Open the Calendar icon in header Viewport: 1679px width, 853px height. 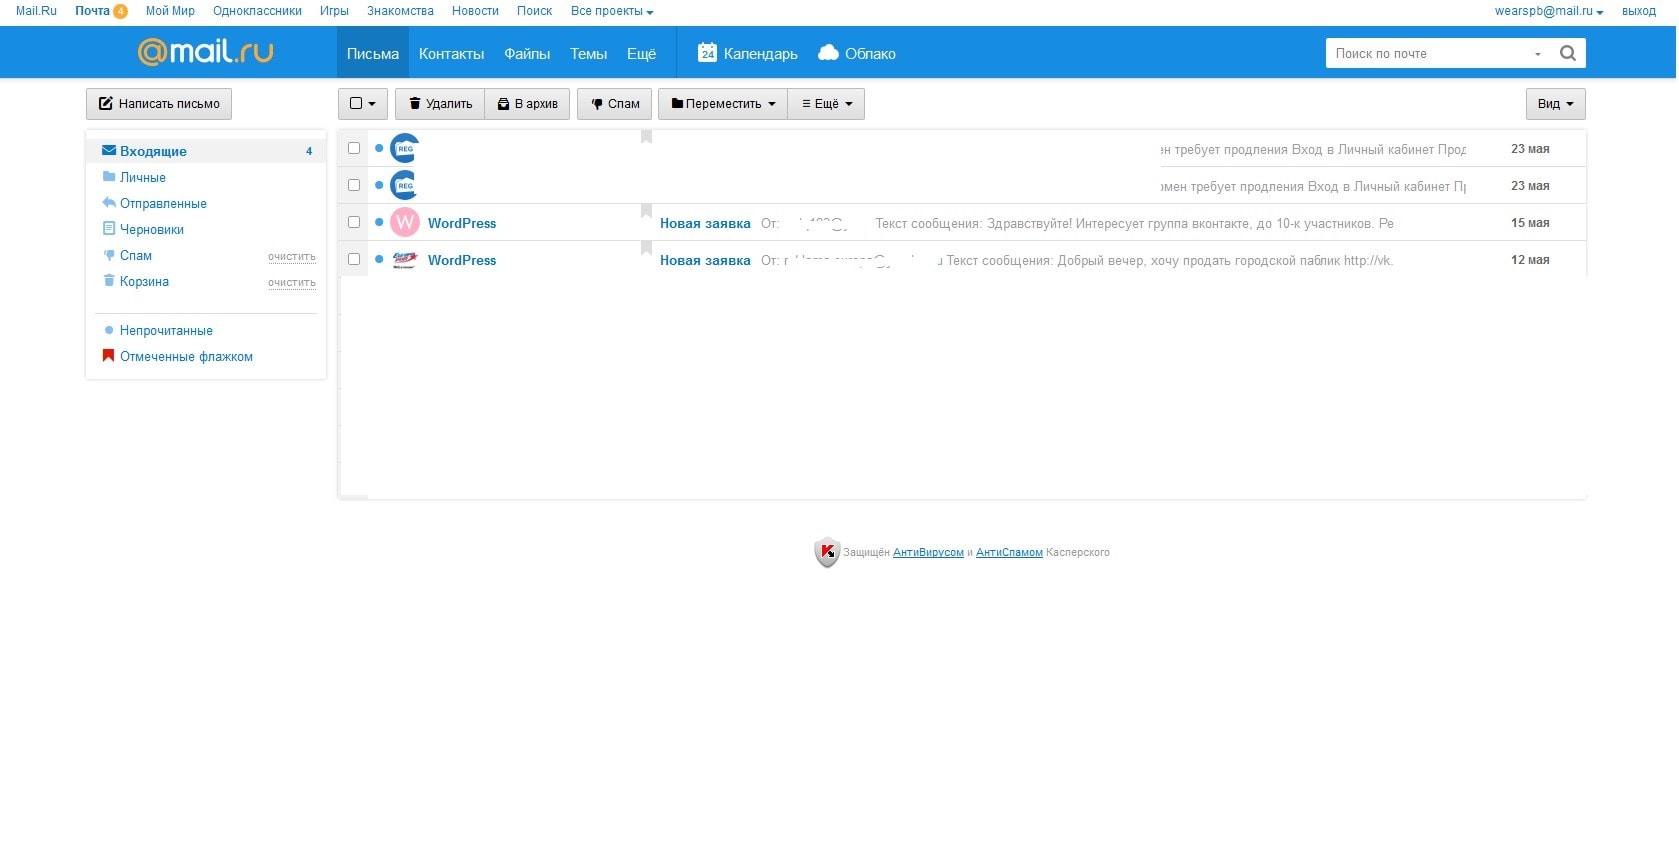(707, 53)
